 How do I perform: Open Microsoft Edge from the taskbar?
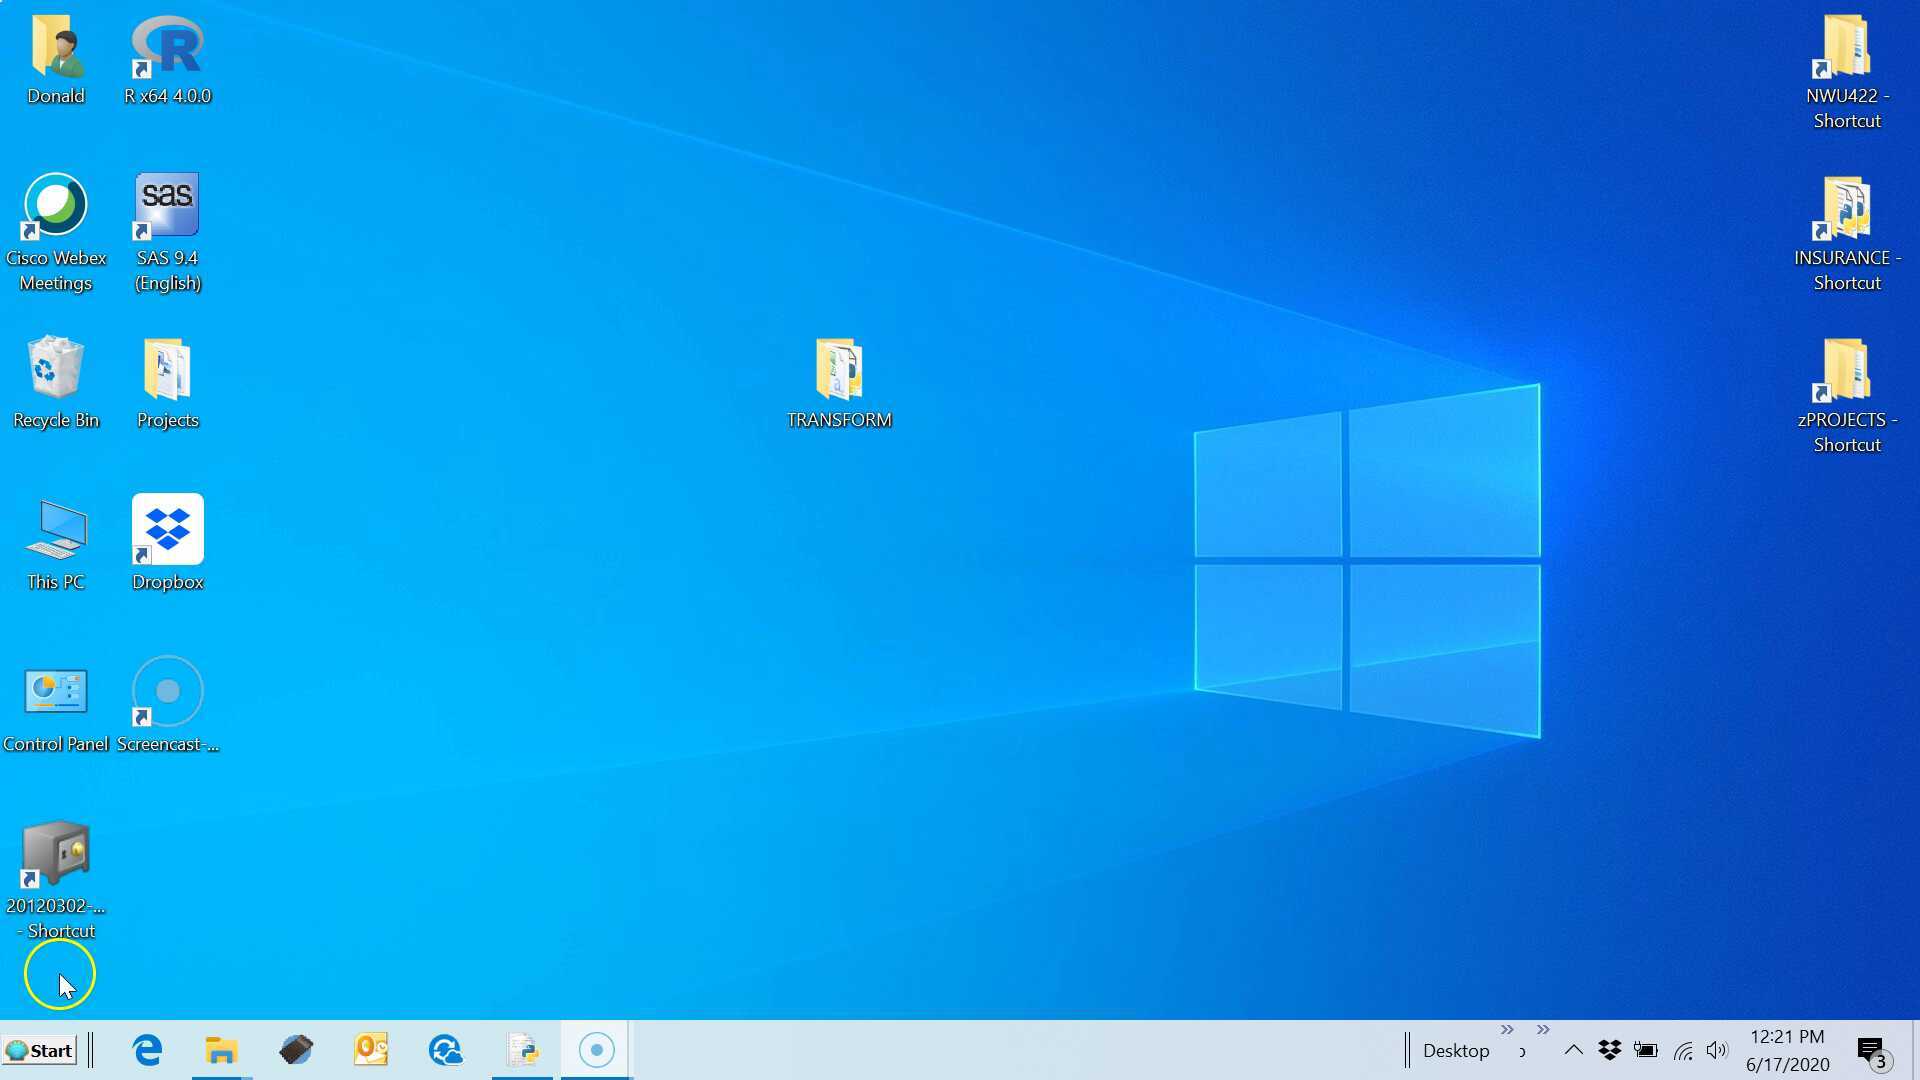[x=147, y=1050]
